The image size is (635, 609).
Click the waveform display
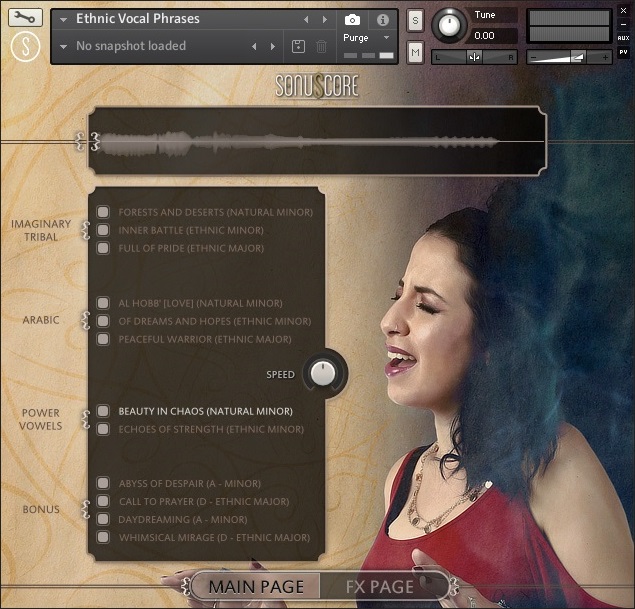pos(318,141)
